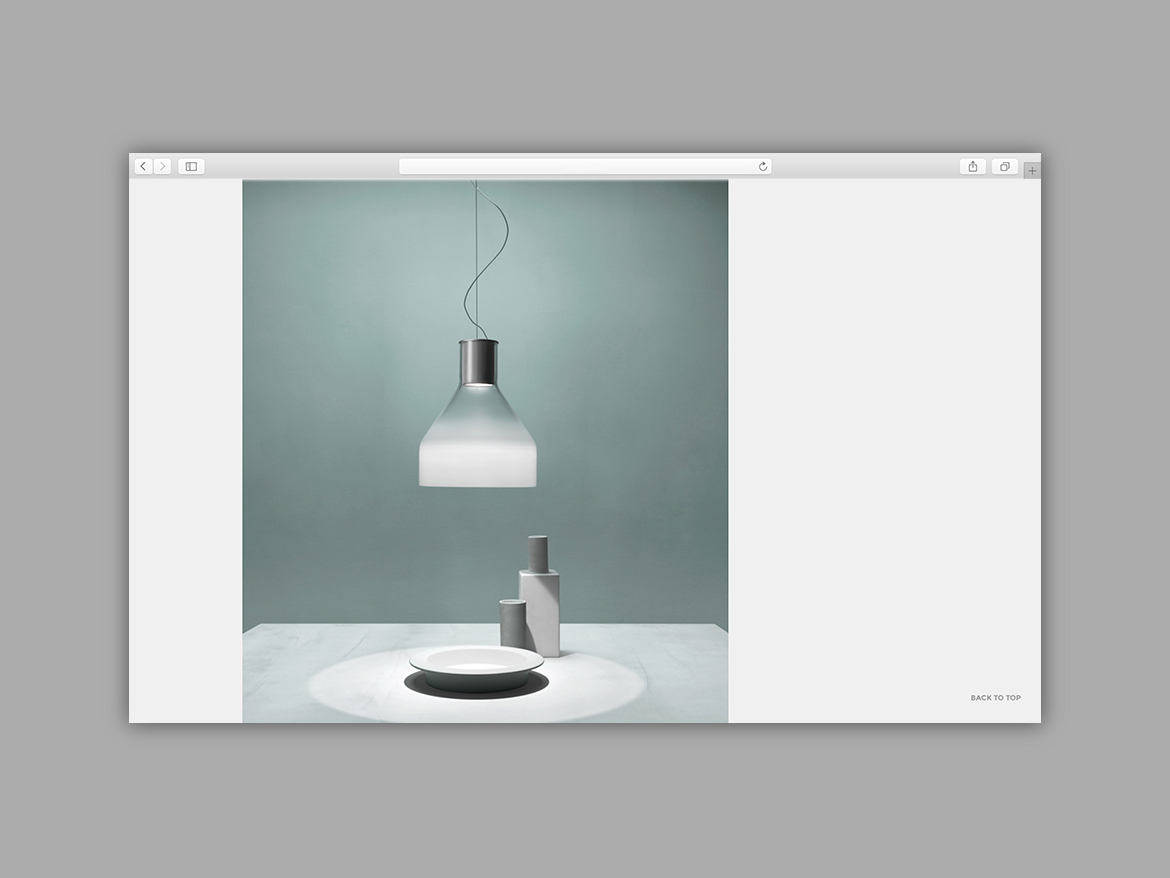Open the Share menu in the toolbar

pos(973,166)
